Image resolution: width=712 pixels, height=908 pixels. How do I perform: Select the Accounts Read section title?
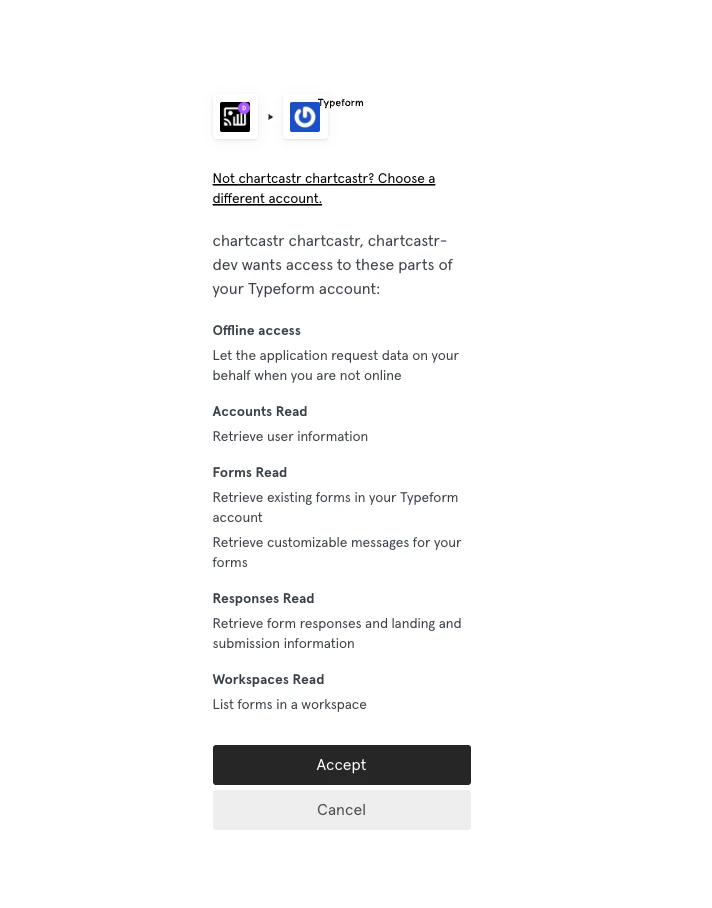coord(259,411)
